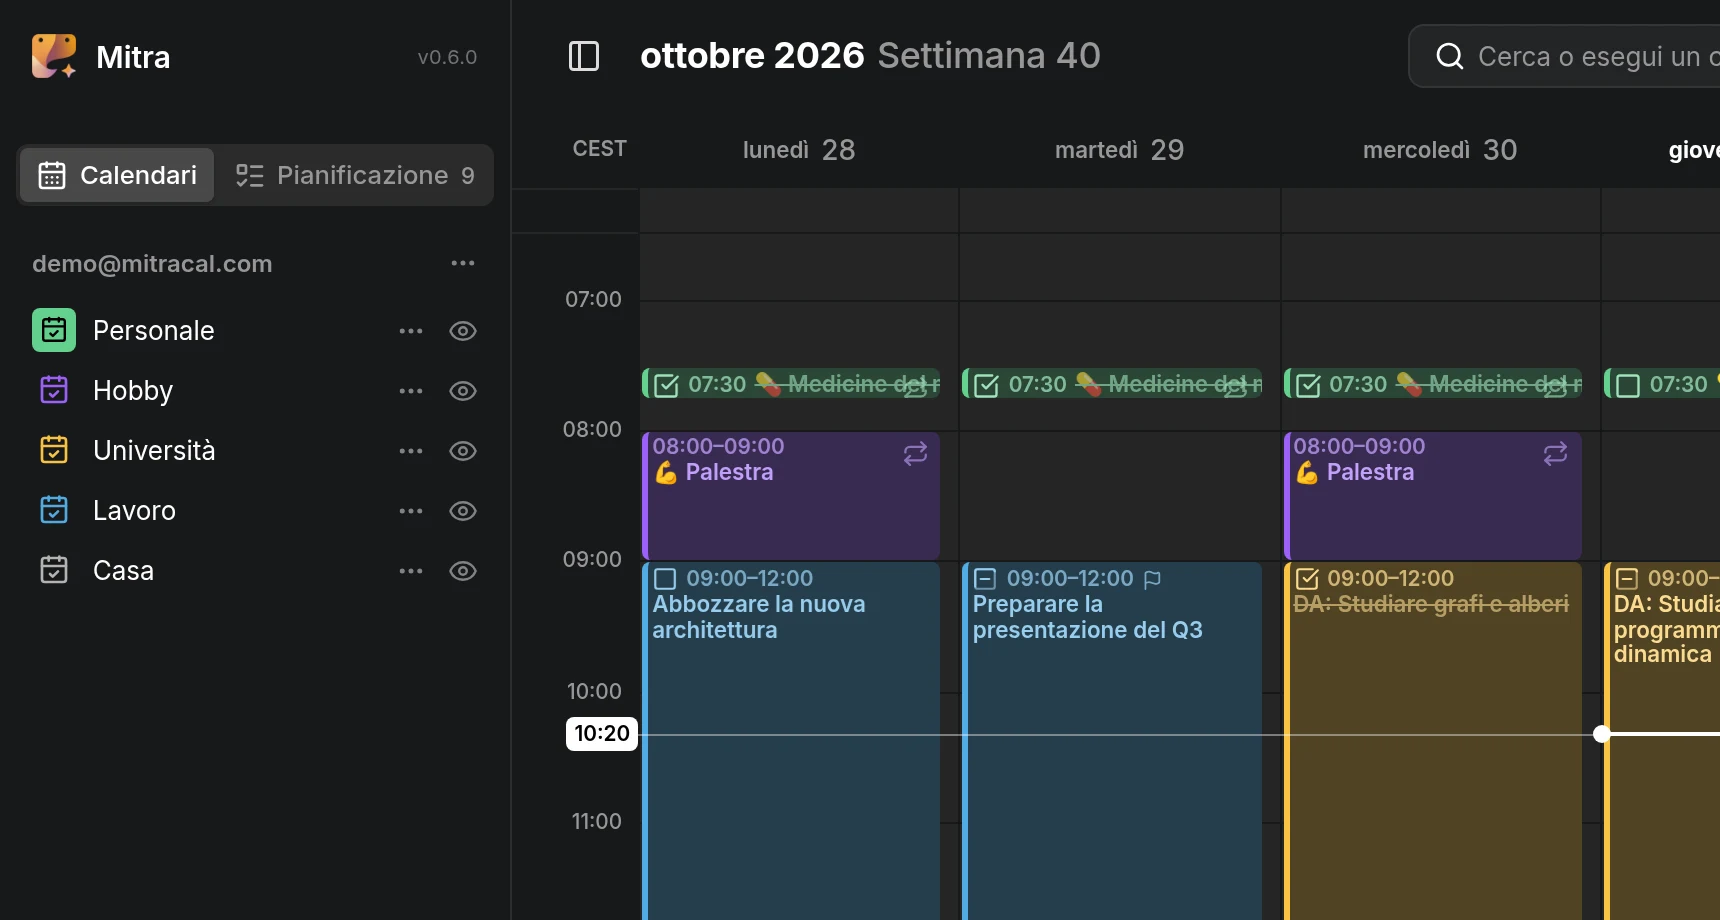1720x920 pixels.
Task: Open more options for Università calendar
Action: point(411,451)
